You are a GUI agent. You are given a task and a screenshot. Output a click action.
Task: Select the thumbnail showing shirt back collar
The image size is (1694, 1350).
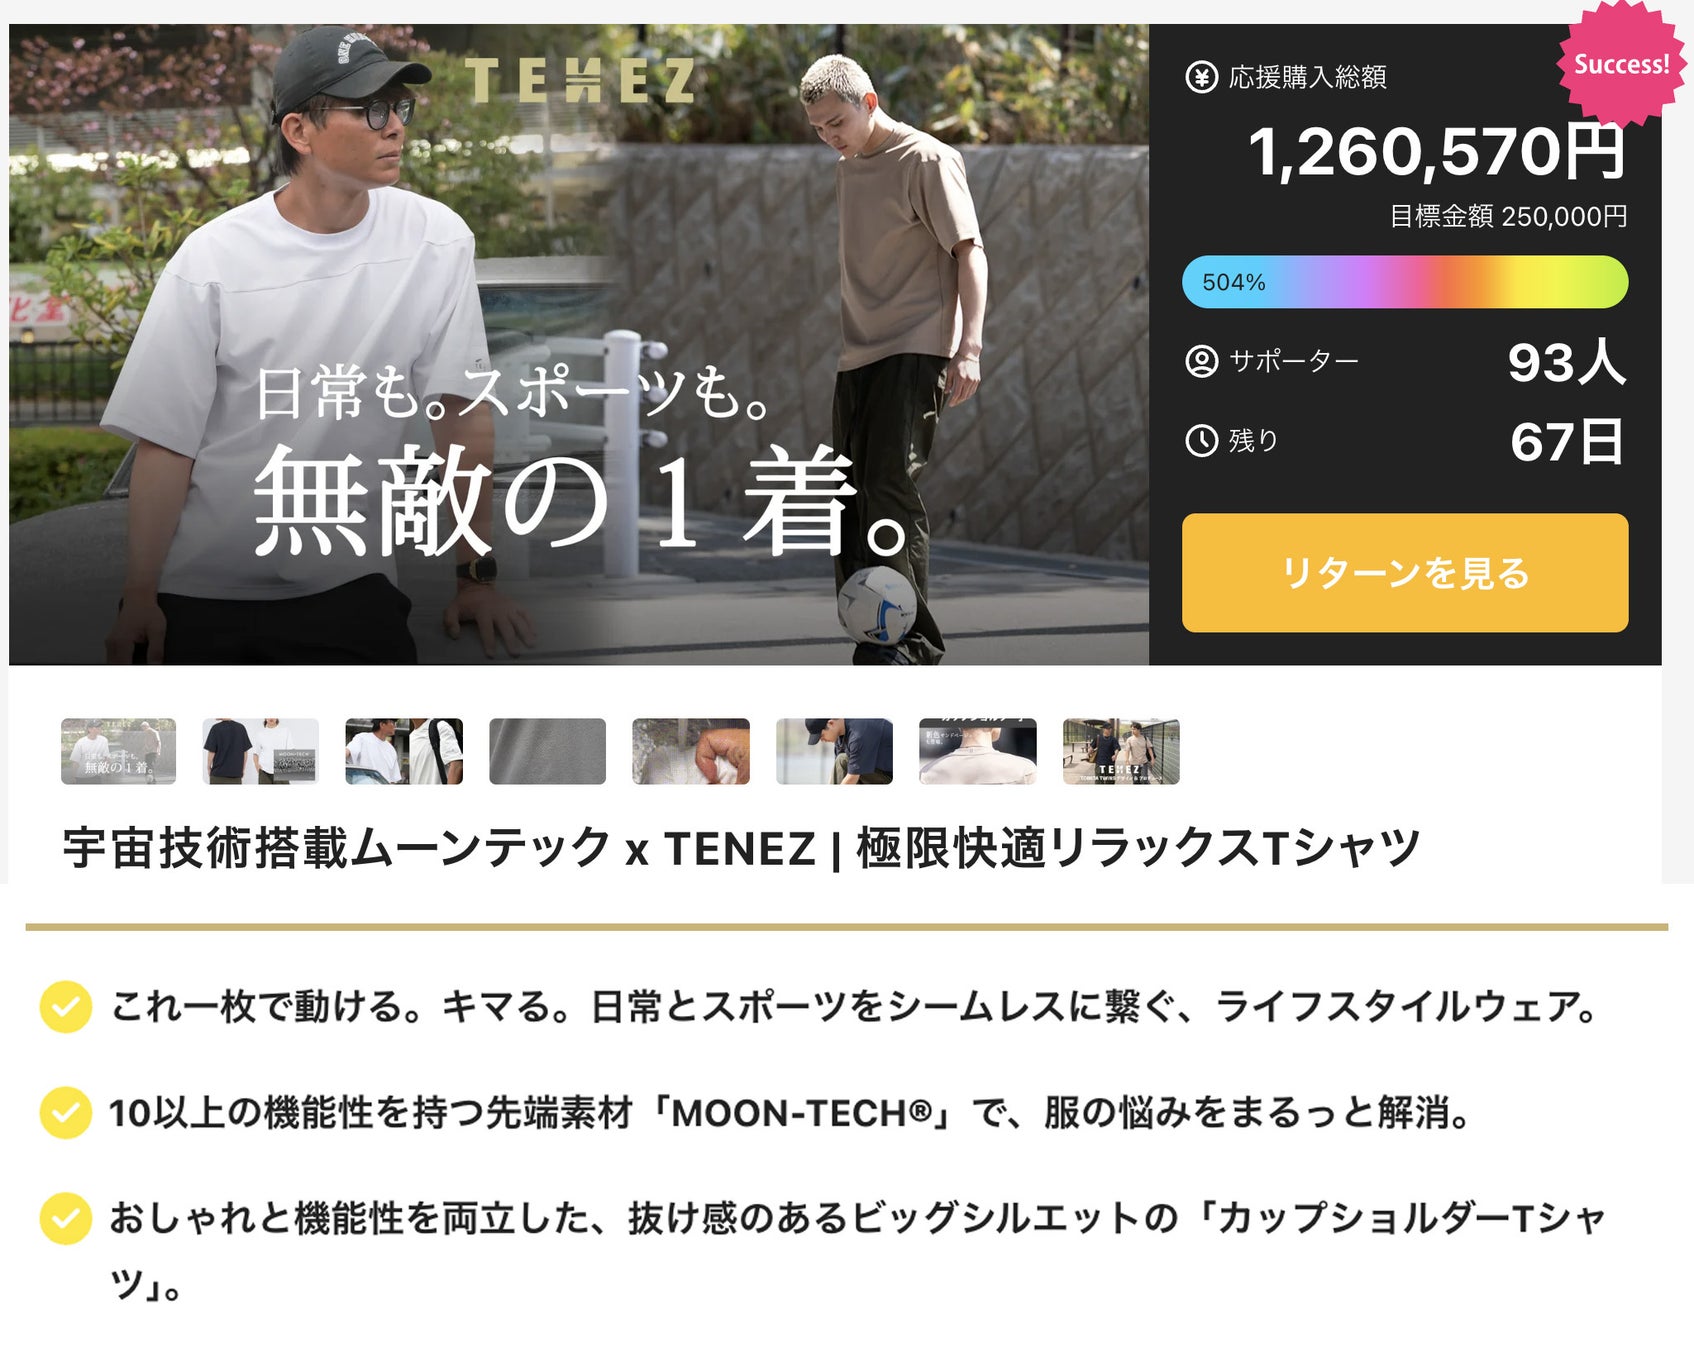pyautogui.click(x=978, y=751)
